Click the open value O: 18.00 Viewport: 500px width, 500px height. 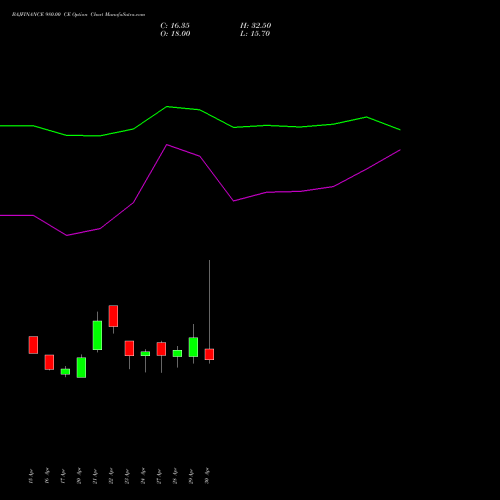pyautogui.click(x=175, y=34)
